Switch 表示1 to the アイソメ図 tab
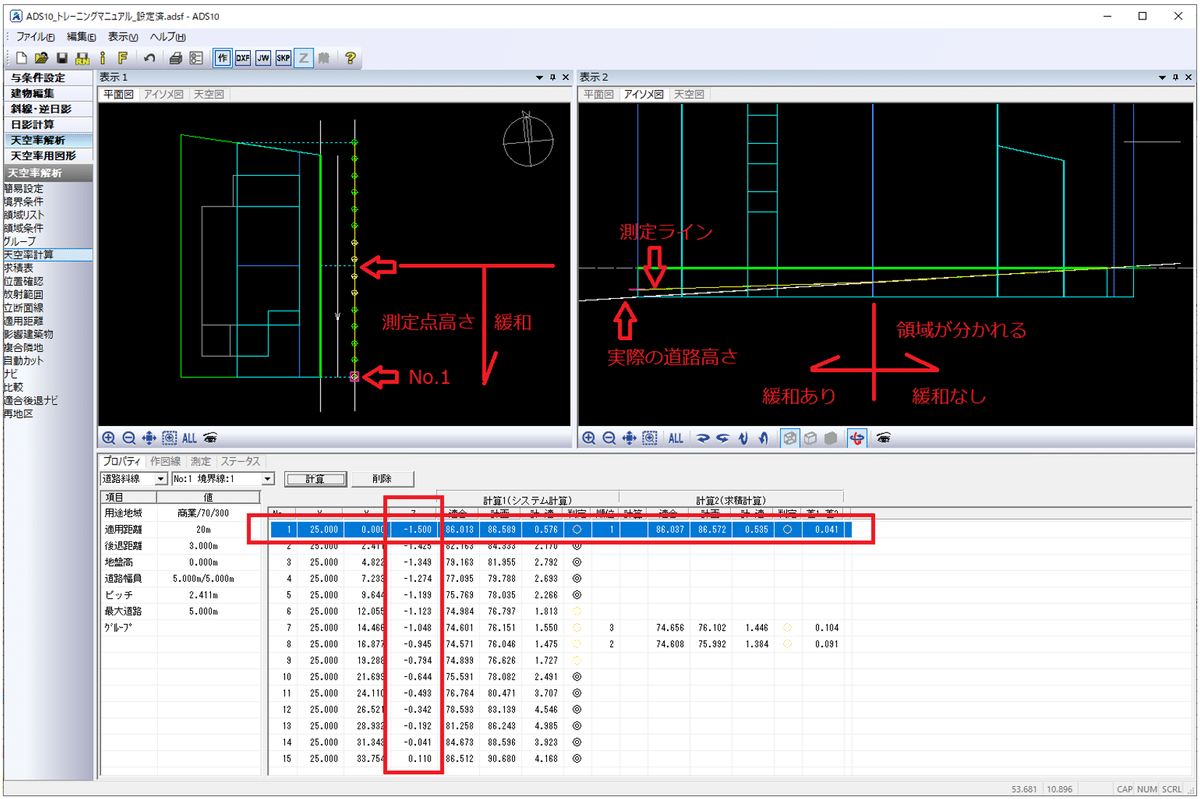The height and width of the screenshot is (799, 1200). [165, 94]
